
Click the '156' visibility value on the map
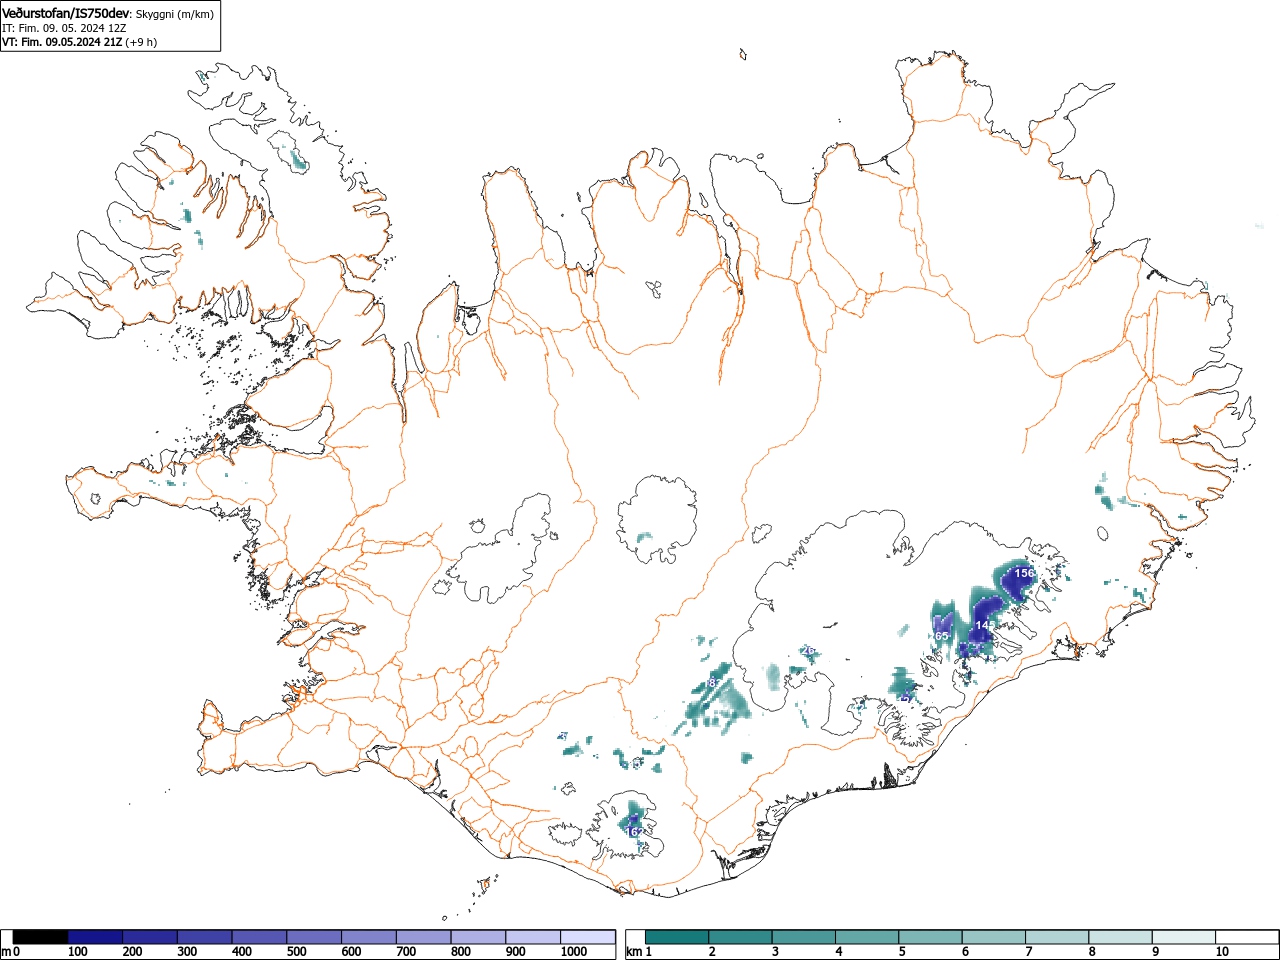tap(1024, 574)
